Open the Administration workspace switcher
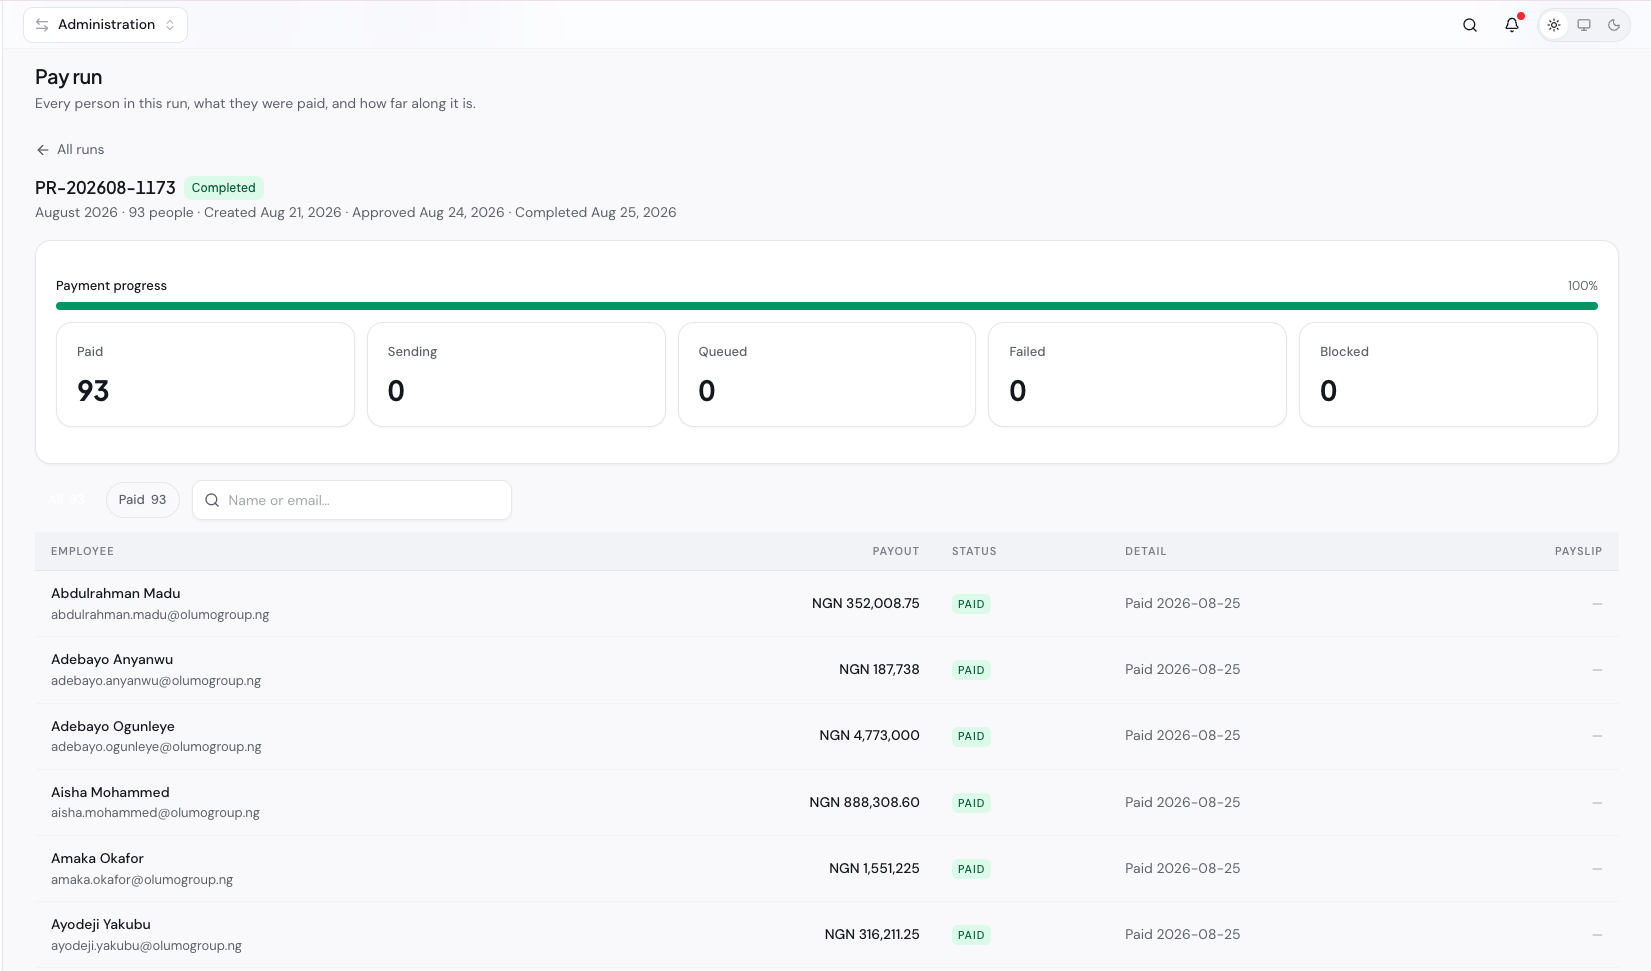1651x971 pixels. point(105,25)
